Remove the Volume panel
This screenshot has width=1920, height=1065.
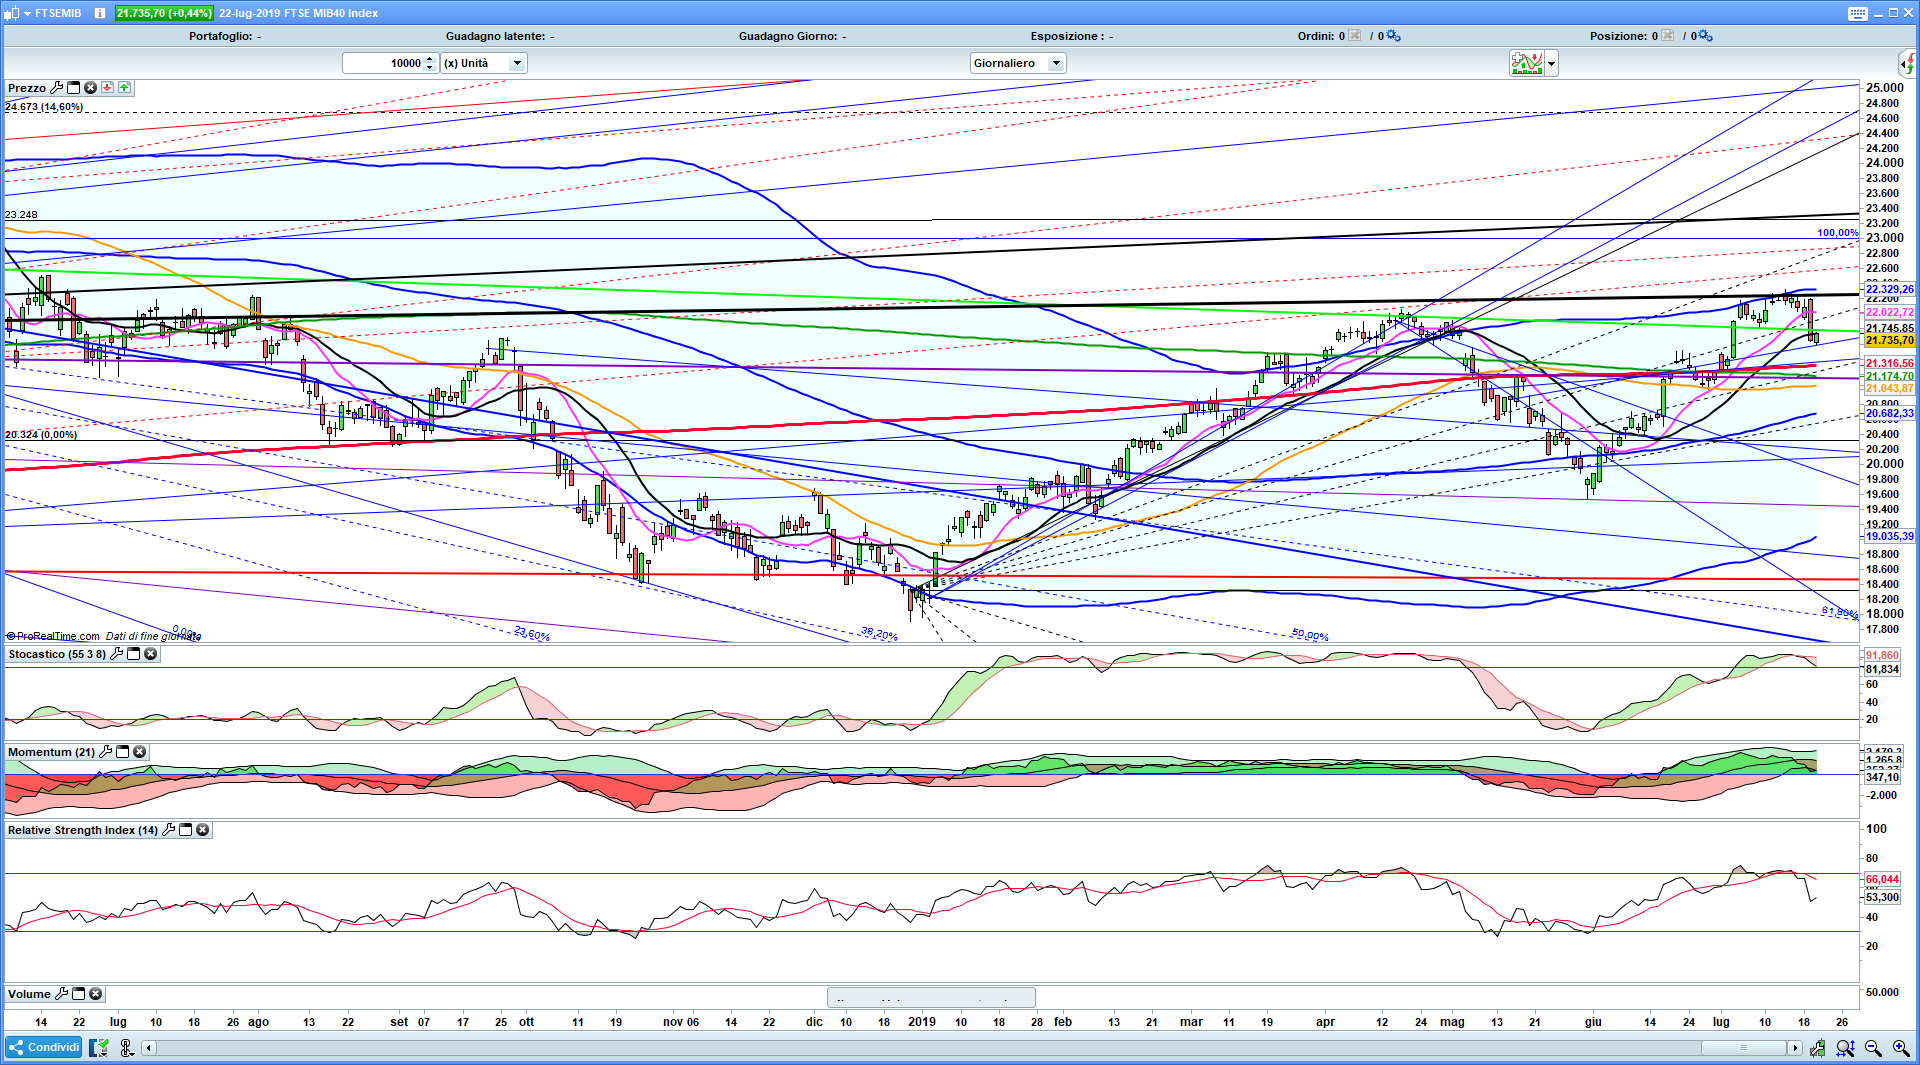point(96,994)
